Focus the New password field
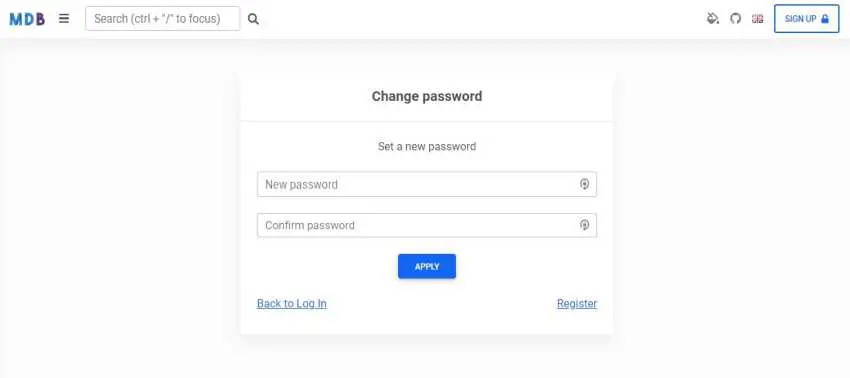Viewport: 850px width, 378px height. coord(427,184)
